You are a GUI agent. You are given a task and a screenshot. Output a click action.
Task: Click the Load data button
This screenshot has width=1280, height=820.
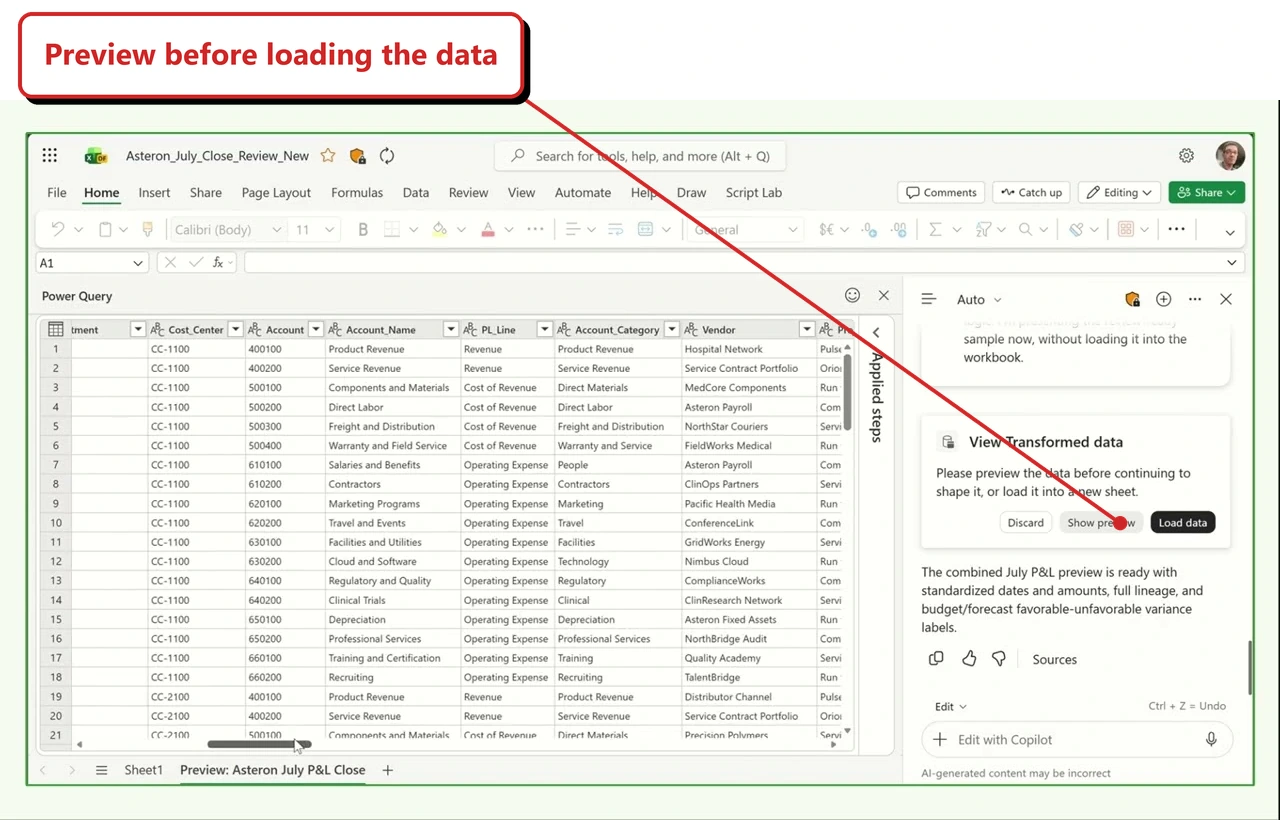pyautogui.click(x=1183, y=522)
